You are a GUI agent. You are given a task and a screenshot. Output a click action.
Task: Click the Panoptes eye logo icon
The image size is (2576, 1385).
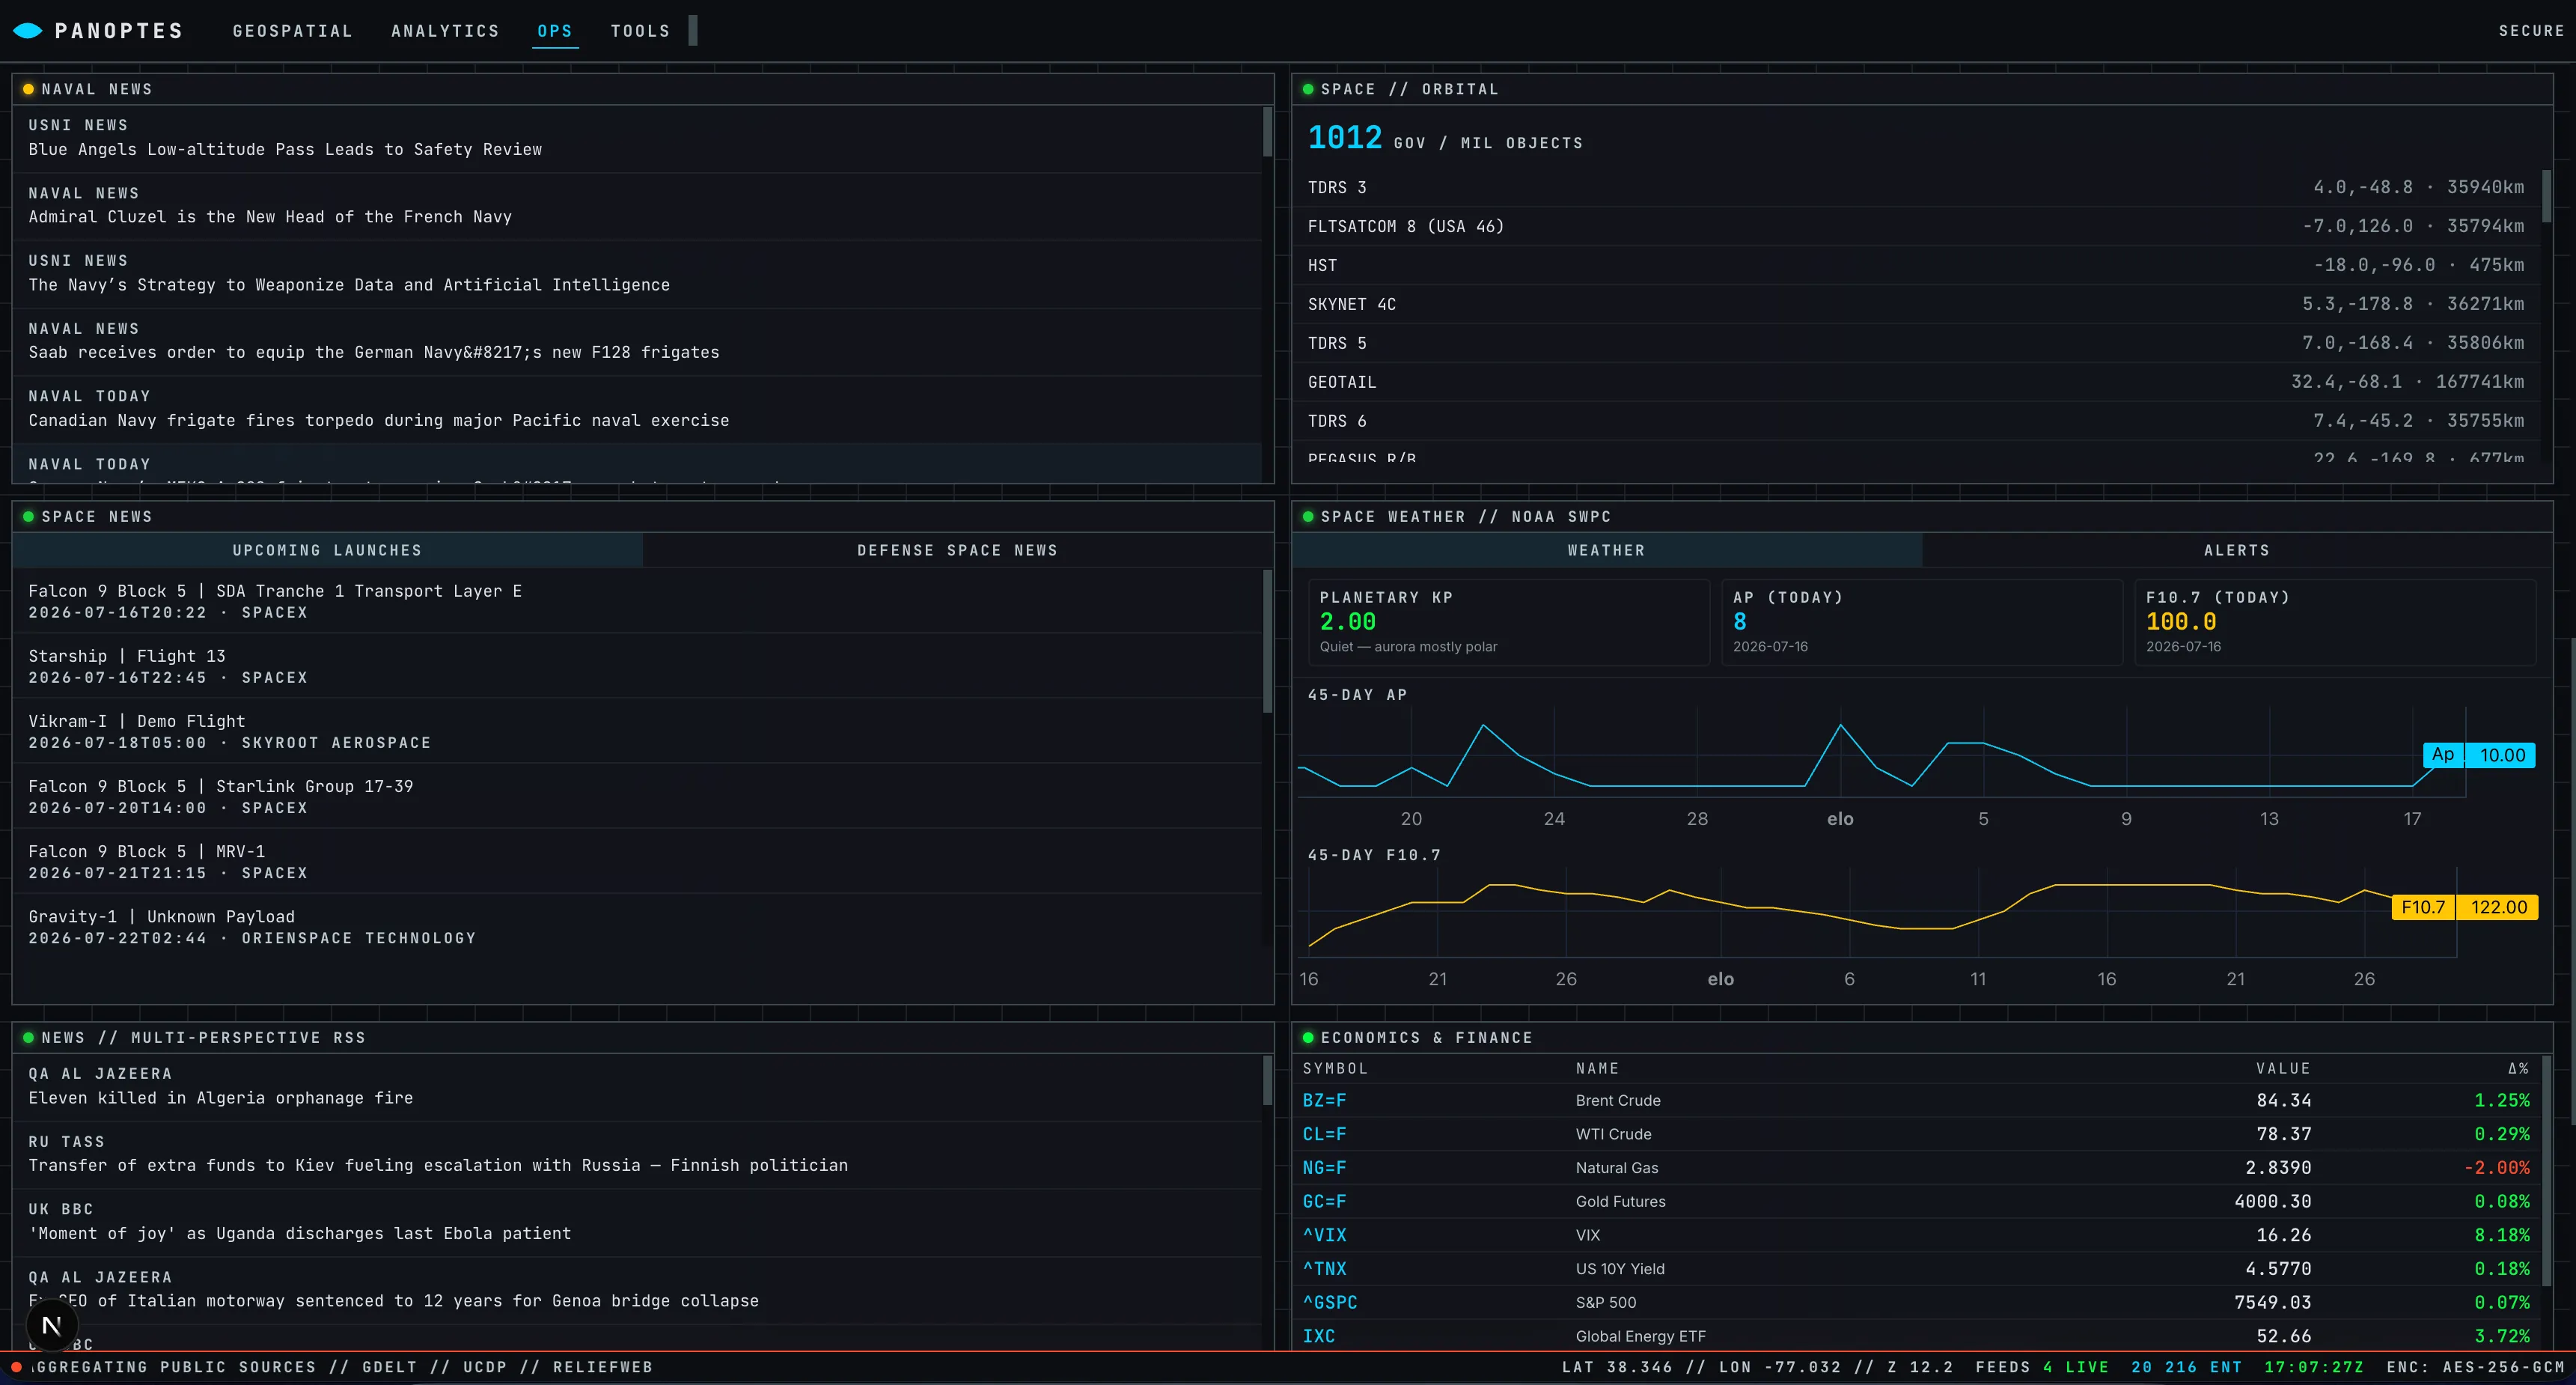(x=28, y=31)
